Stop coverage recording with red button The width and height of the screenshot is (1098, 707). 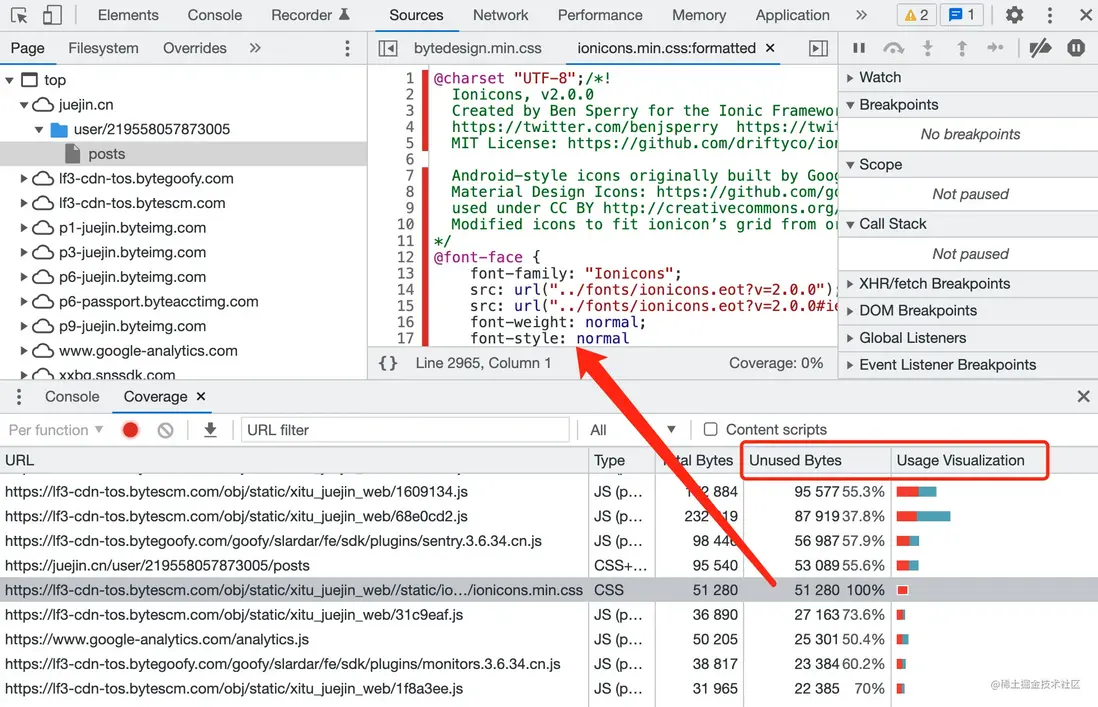point(130,430)
